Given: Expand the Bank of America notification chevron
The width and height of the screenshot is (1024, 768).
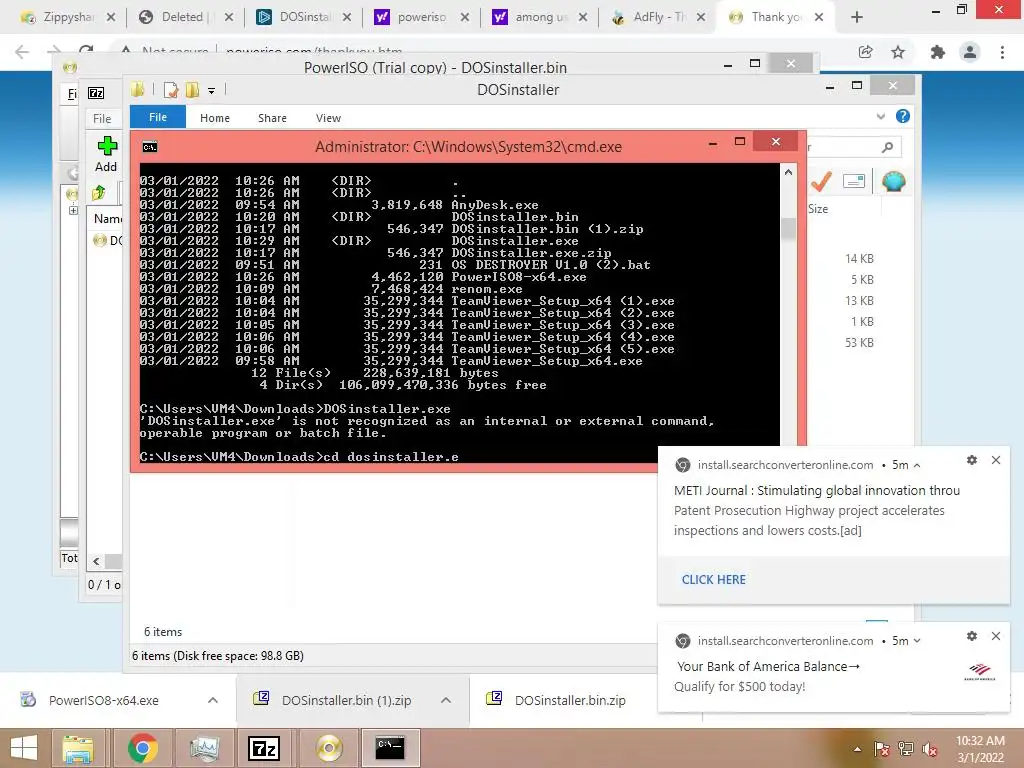Looking at the screenshot, I should tap(917, 641).
